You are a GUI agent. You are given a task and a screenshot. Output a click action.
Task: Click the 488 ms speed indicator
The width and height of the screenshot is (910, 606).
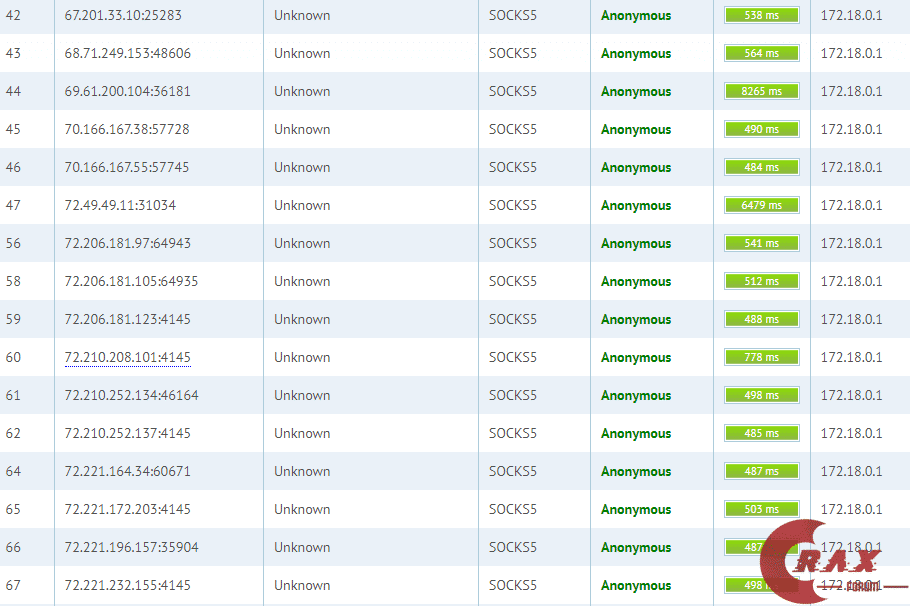pos(762,319)
